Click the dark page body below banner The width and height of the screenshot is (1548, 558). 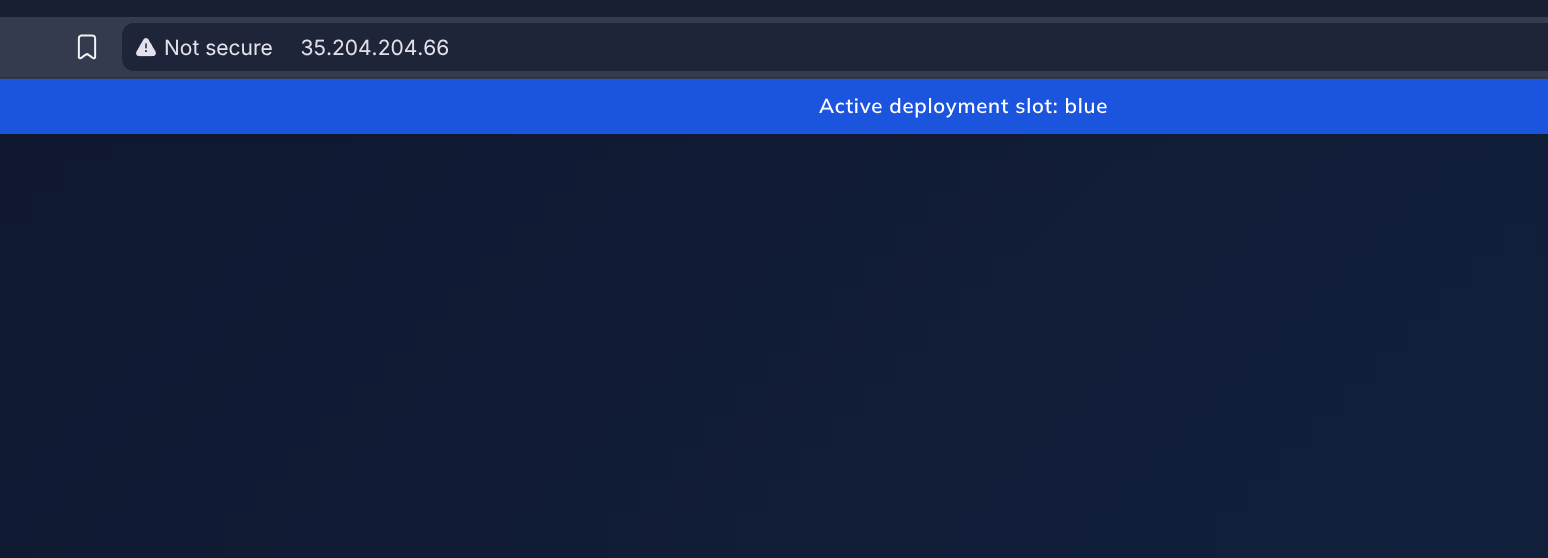pos(774,350)
